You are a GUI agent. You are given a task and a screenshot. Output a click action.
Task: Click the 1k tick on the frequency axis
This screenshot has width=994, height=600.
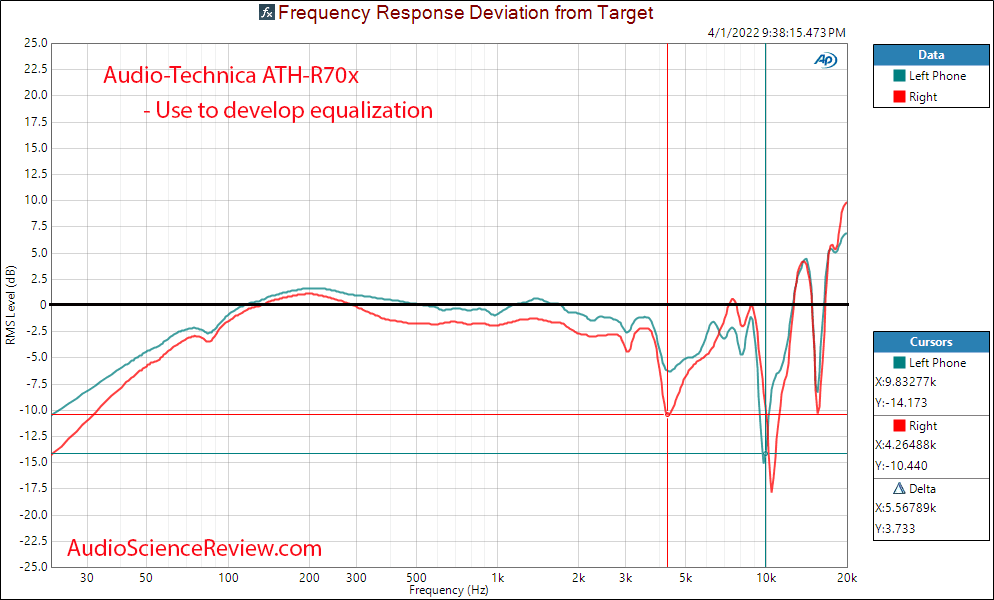pos(497,578)
